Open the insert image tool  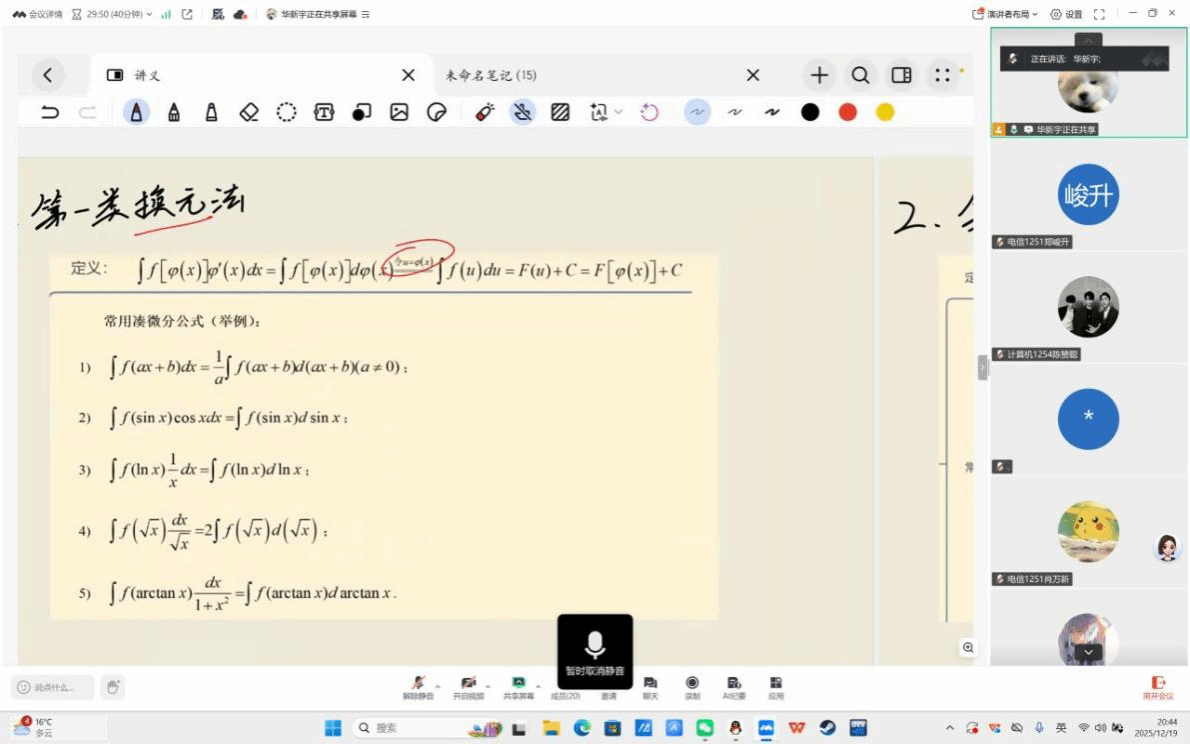pos(399,112)
